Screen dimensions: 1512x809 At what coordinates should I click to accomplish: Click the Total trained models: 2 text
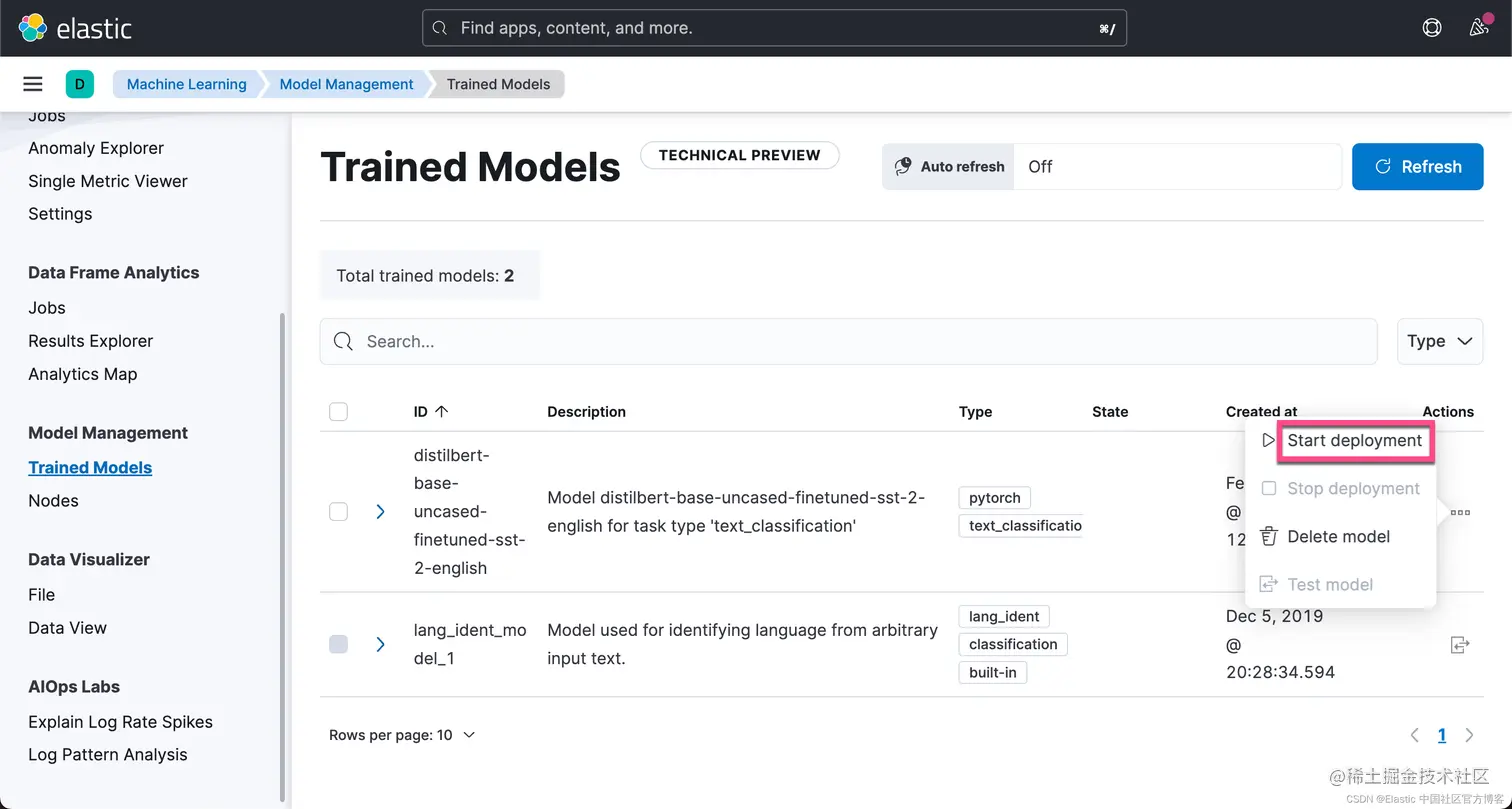click(x=425, y=276)
